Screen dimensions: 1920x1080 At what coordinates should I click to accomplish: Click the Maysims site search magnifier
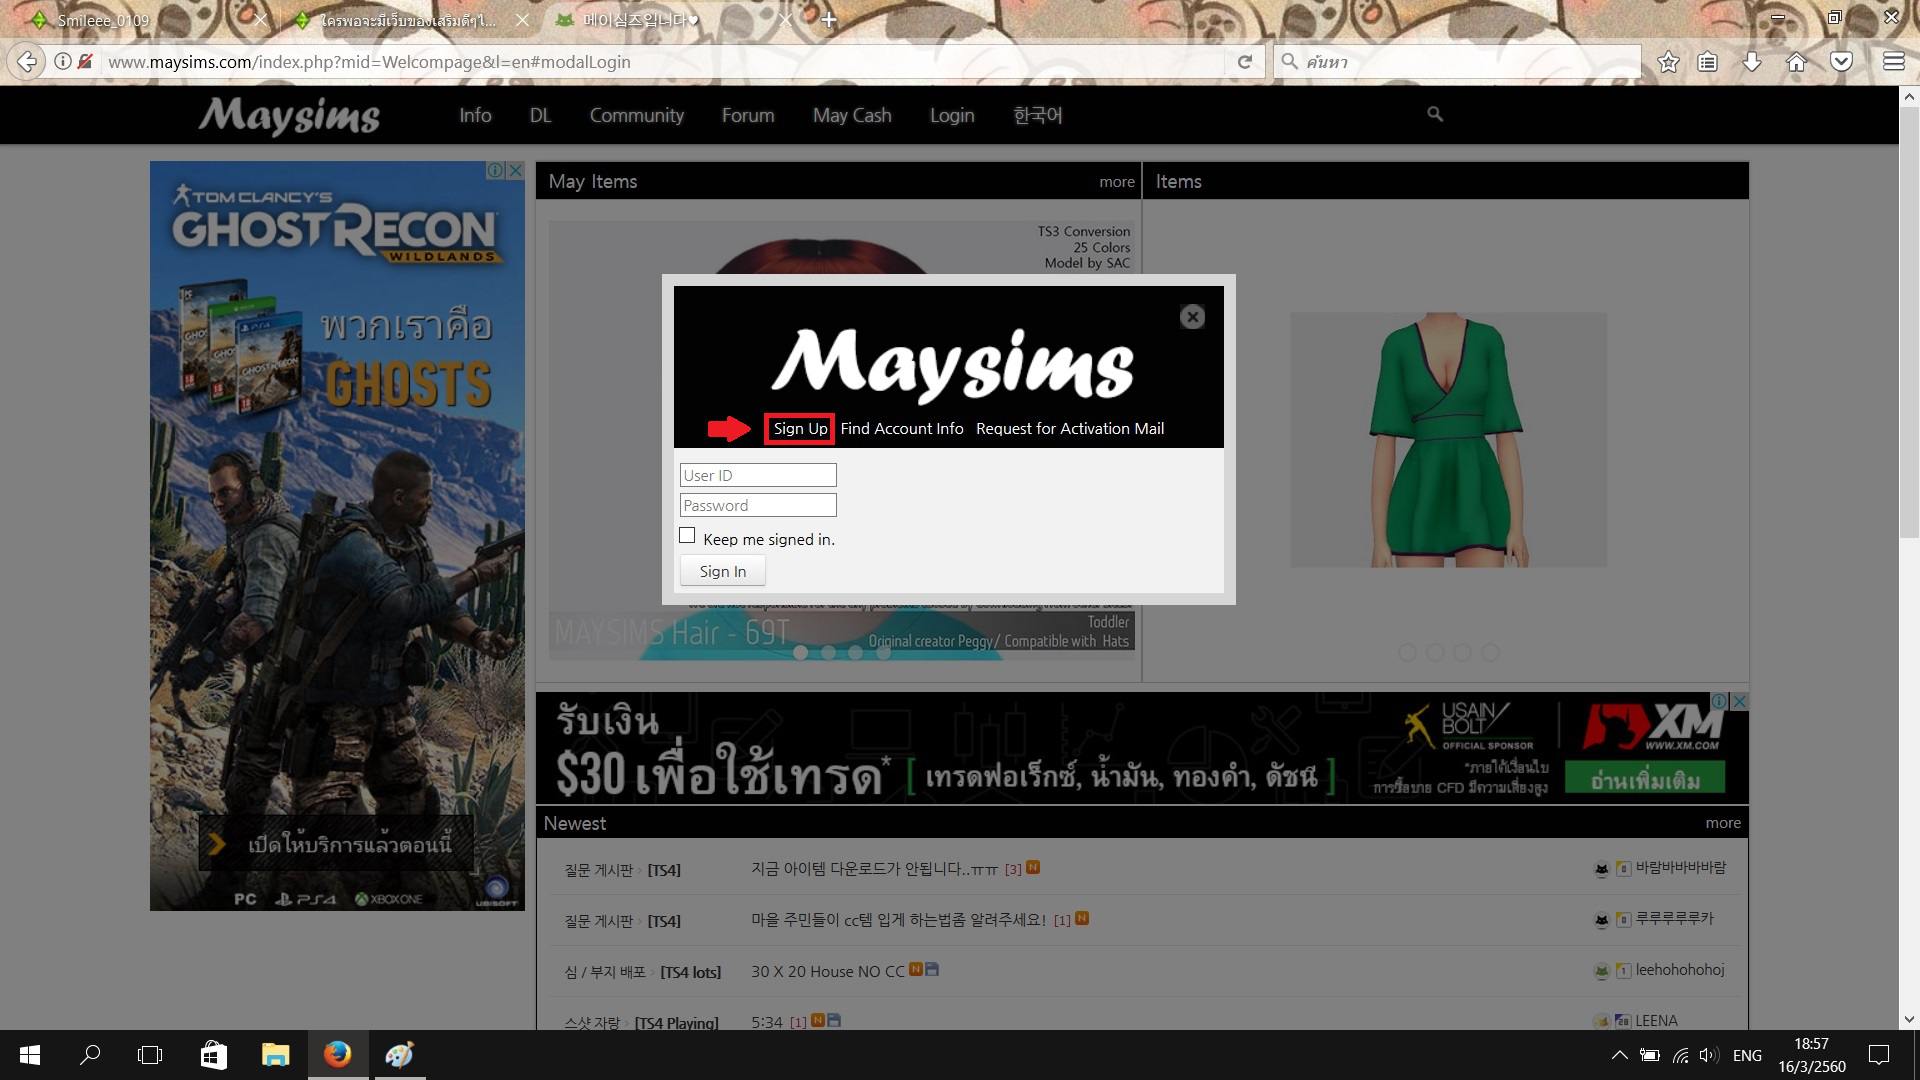[x=1435, y=115]
